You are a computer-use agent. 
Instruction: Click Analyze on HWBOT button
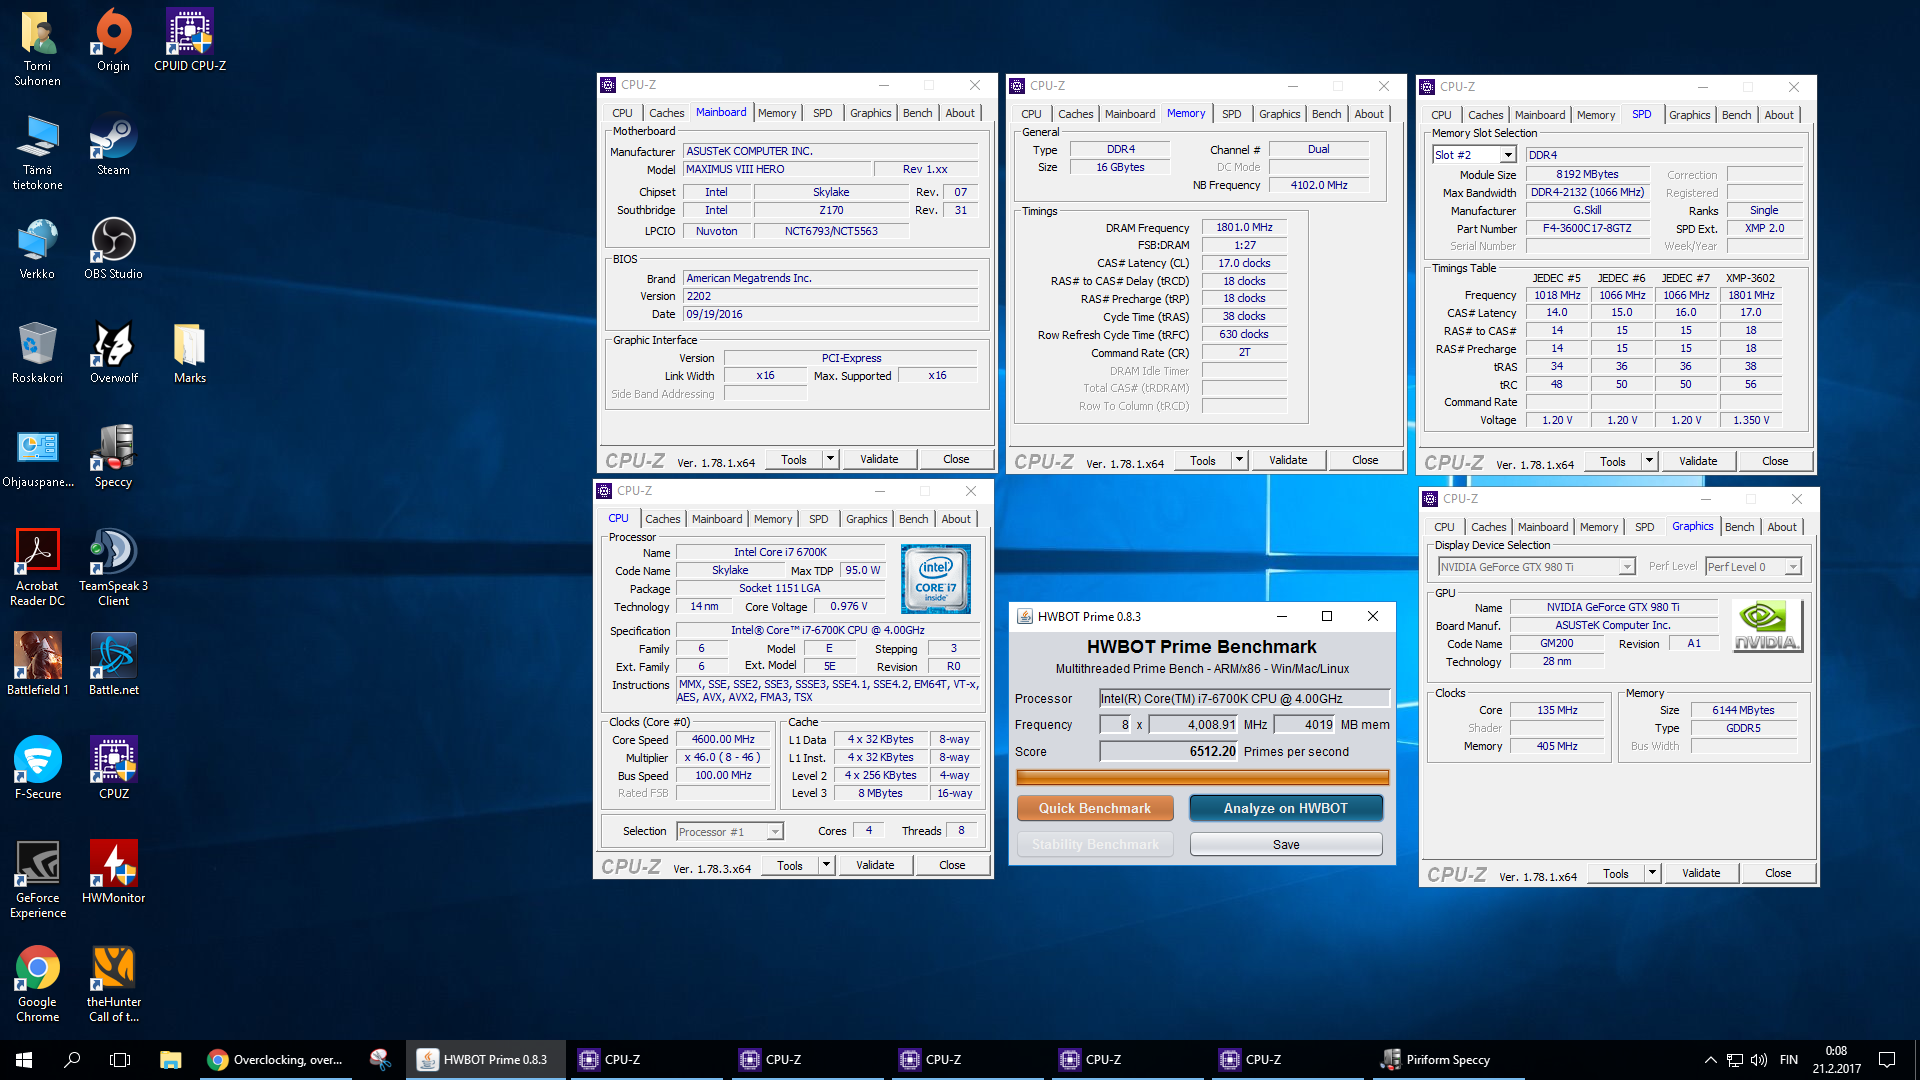pyautogui.click(x=1286, y=808)
